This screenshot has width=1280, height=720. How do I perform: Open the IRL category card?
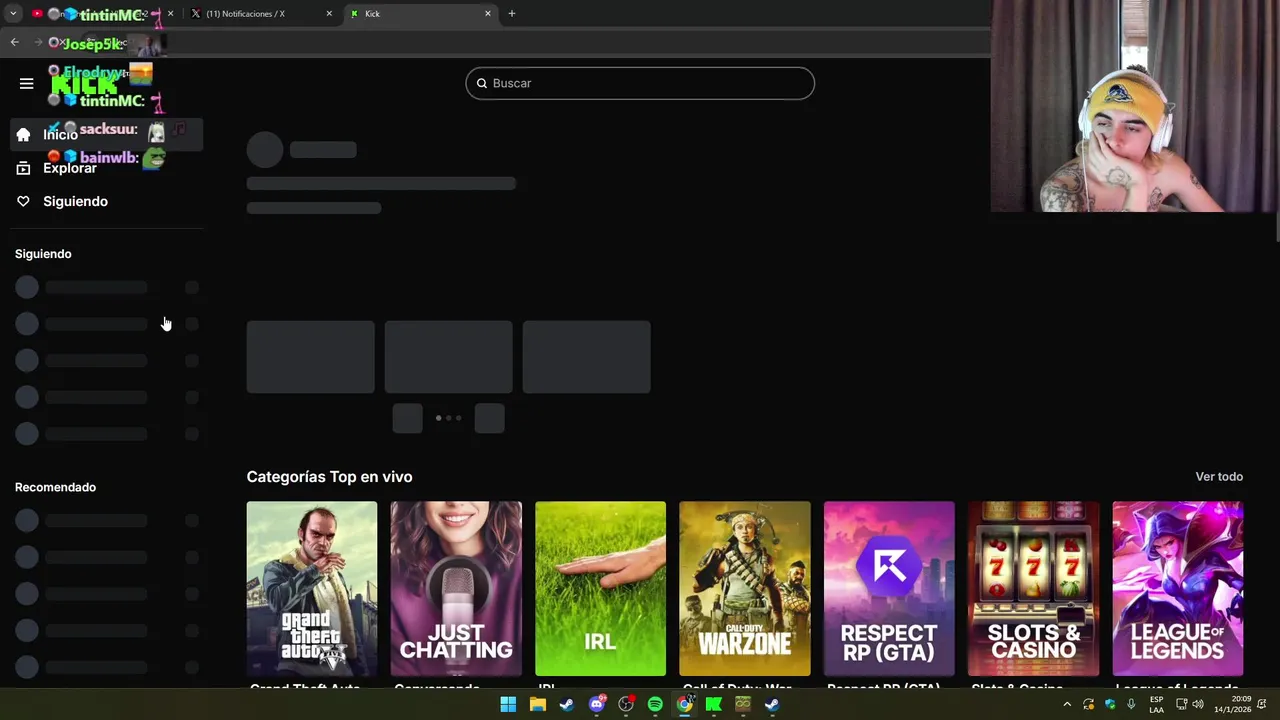click(x=600, y=589)
